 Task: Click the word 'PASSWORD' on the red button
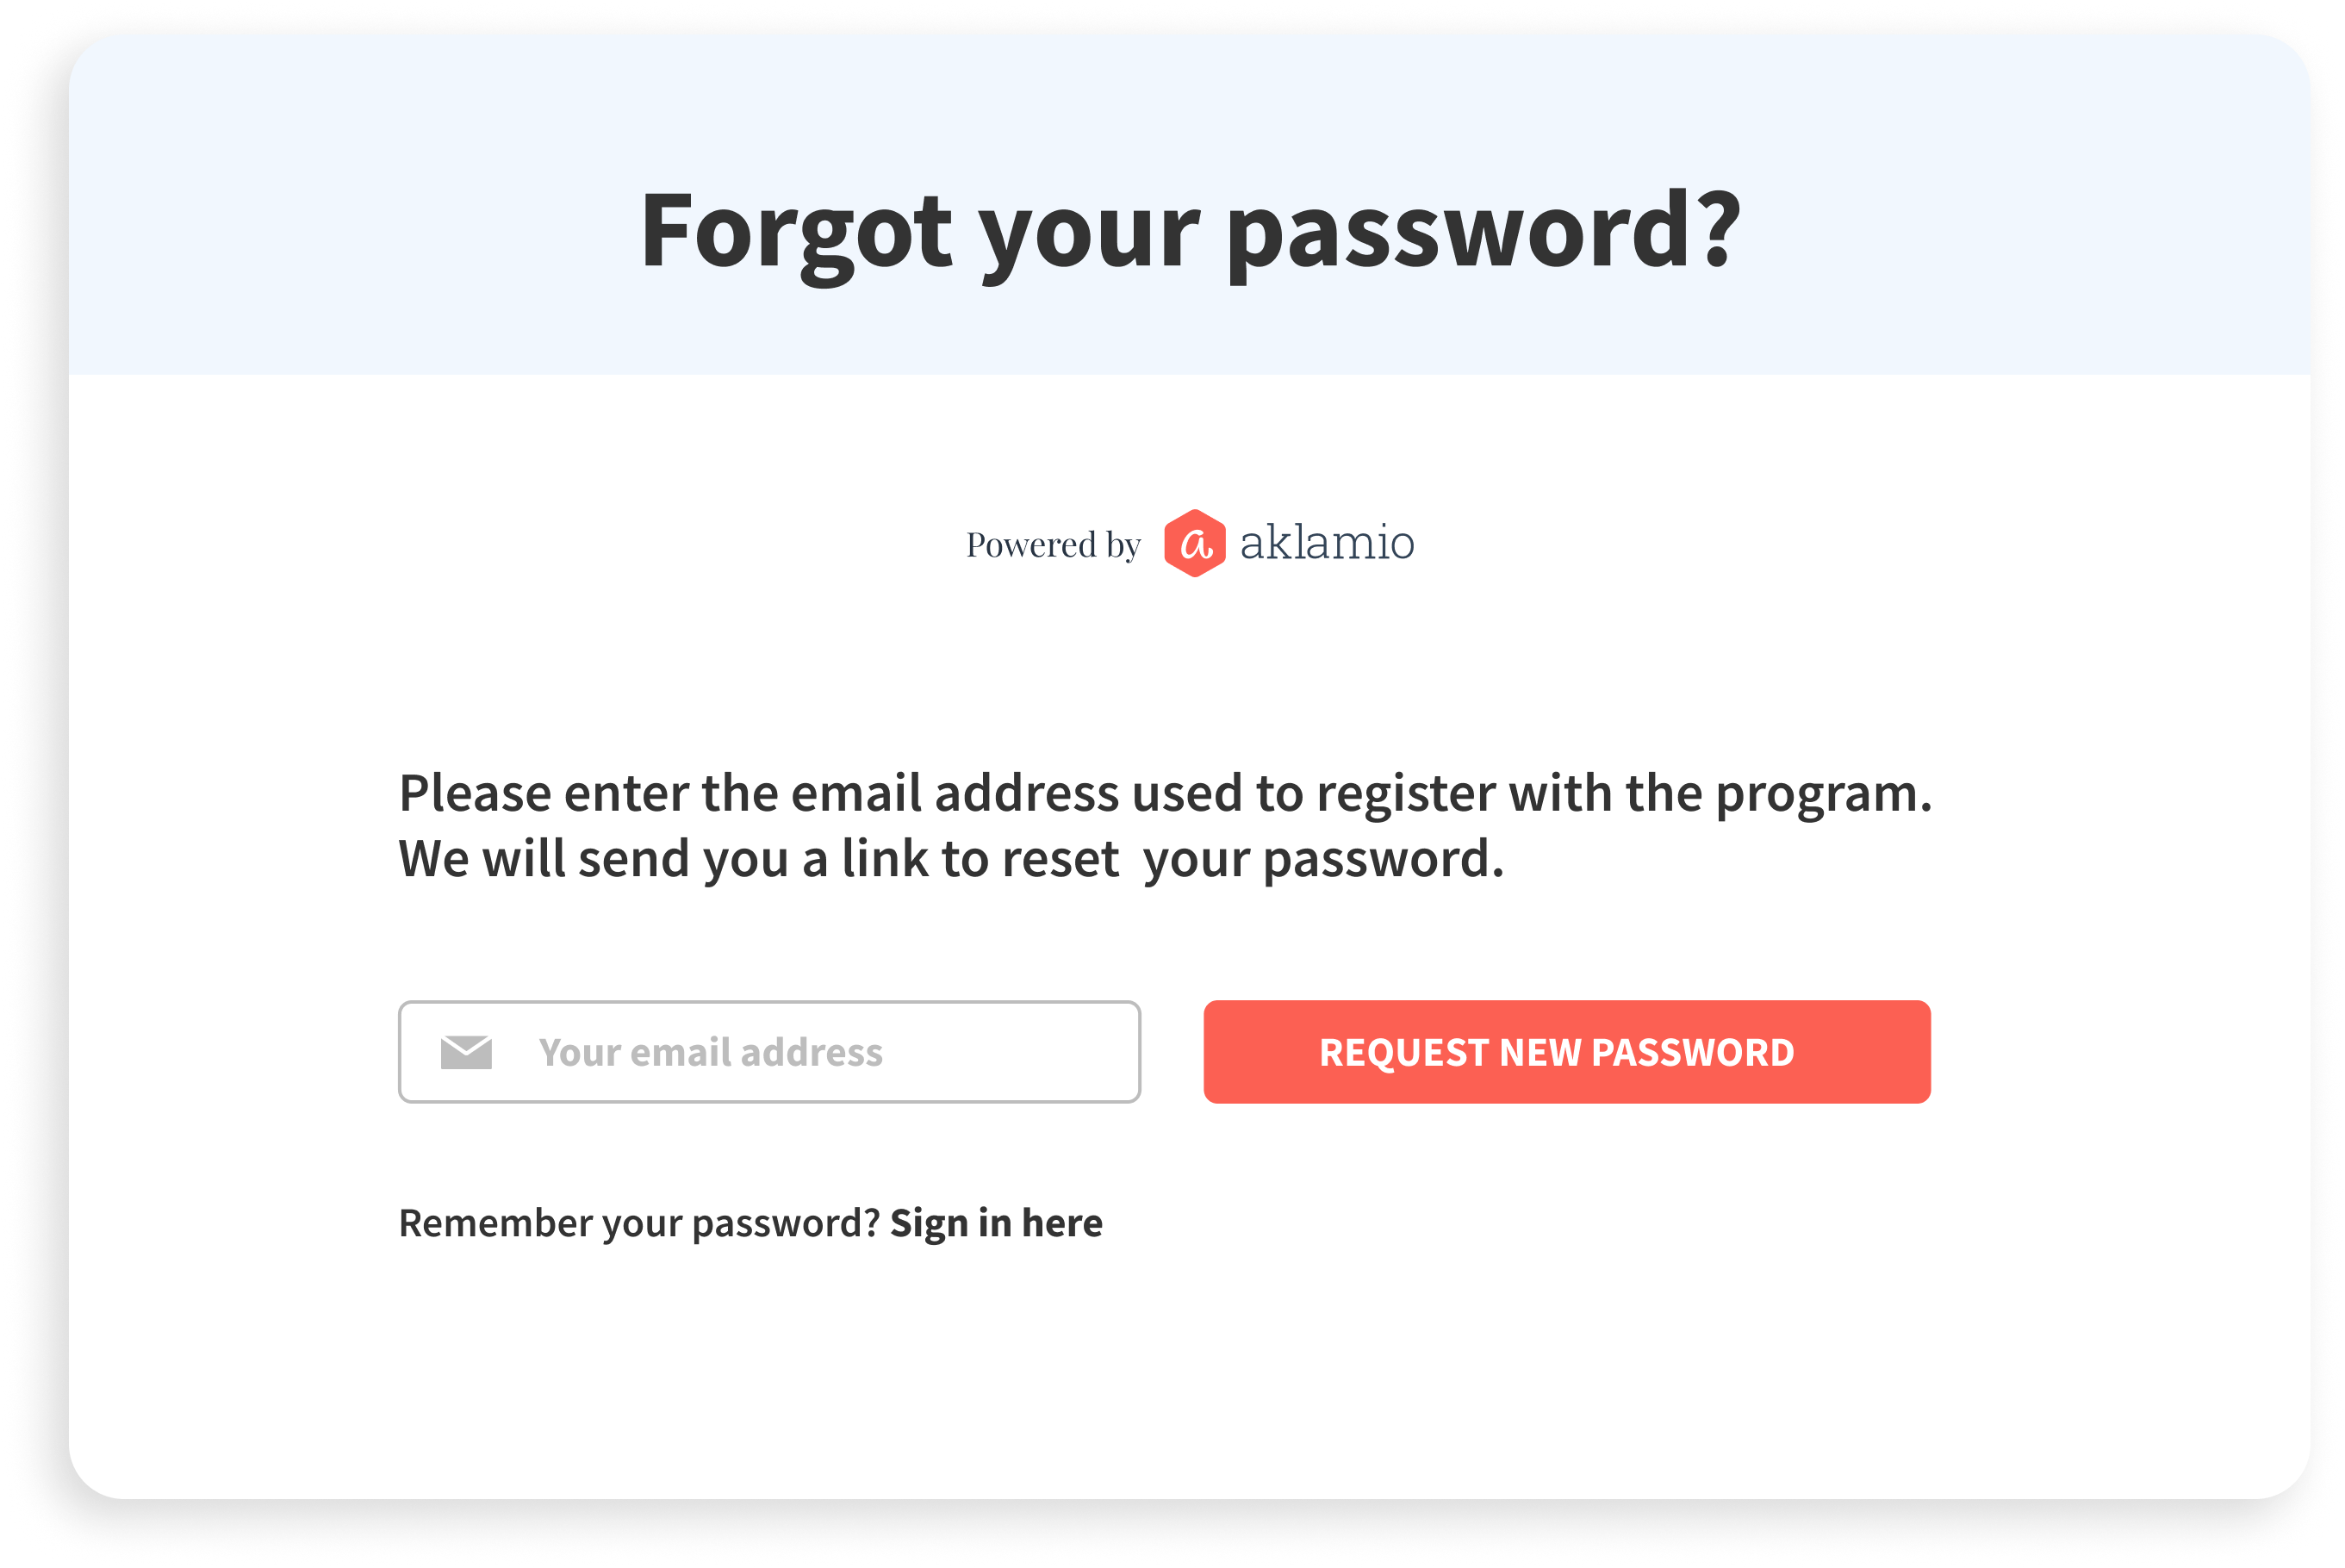pyautogui.click(x=1692, y=1053)
